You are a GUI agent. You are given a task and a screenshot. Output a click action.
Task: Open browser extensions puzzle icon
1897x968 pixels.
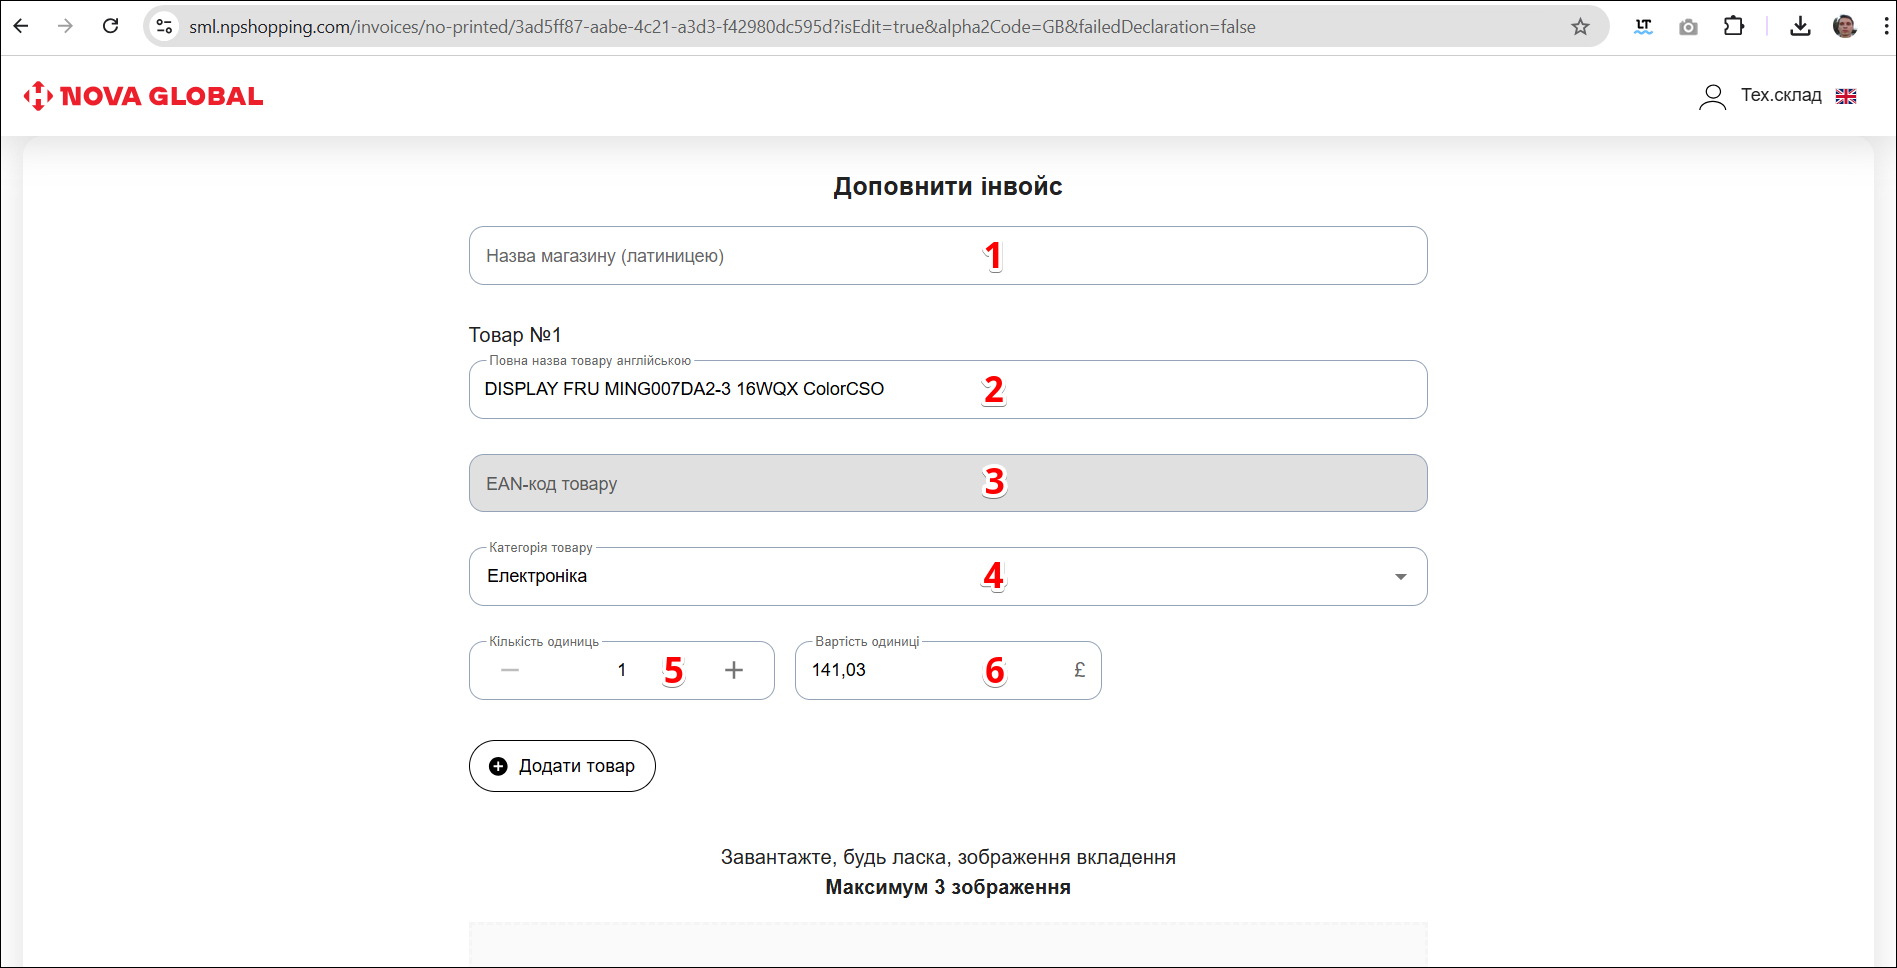tap(1734, 26)
